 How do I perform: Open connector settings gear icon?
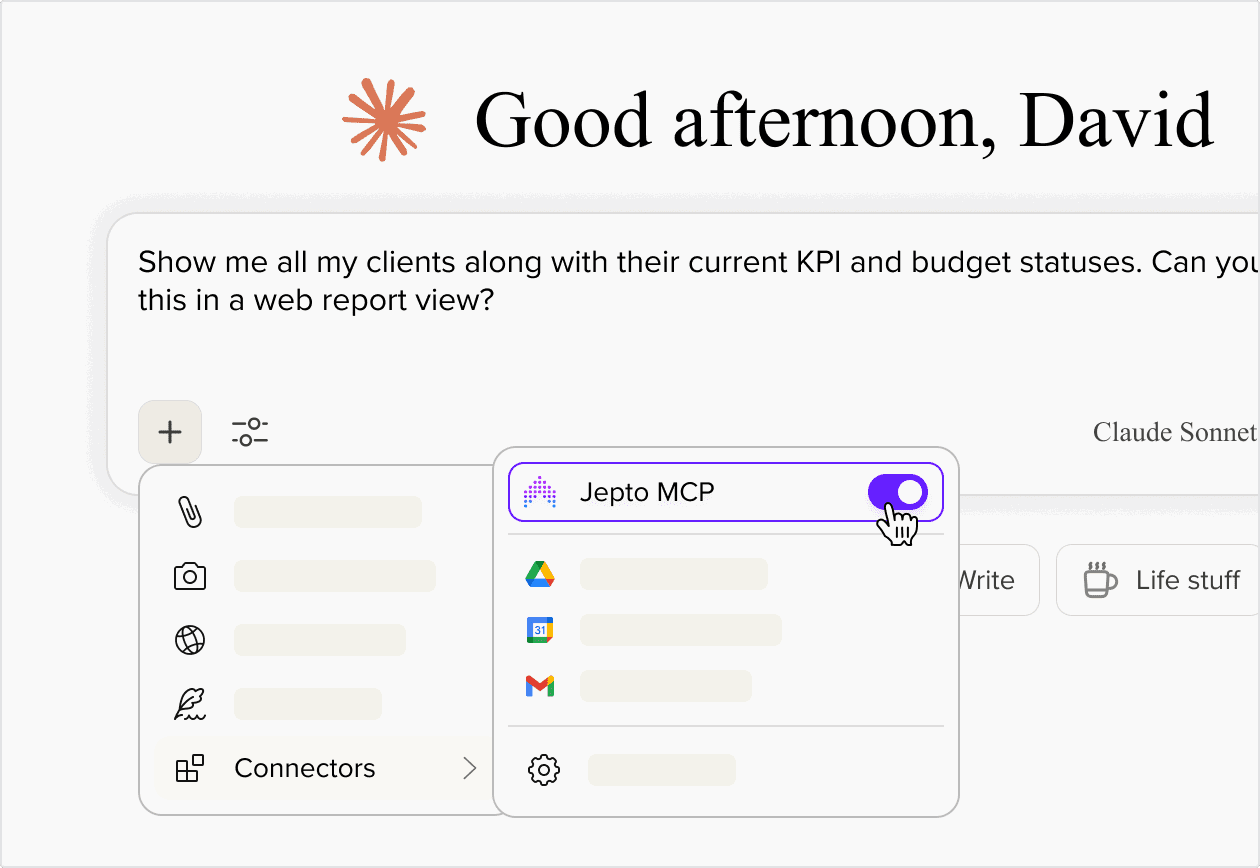point(543,770)
